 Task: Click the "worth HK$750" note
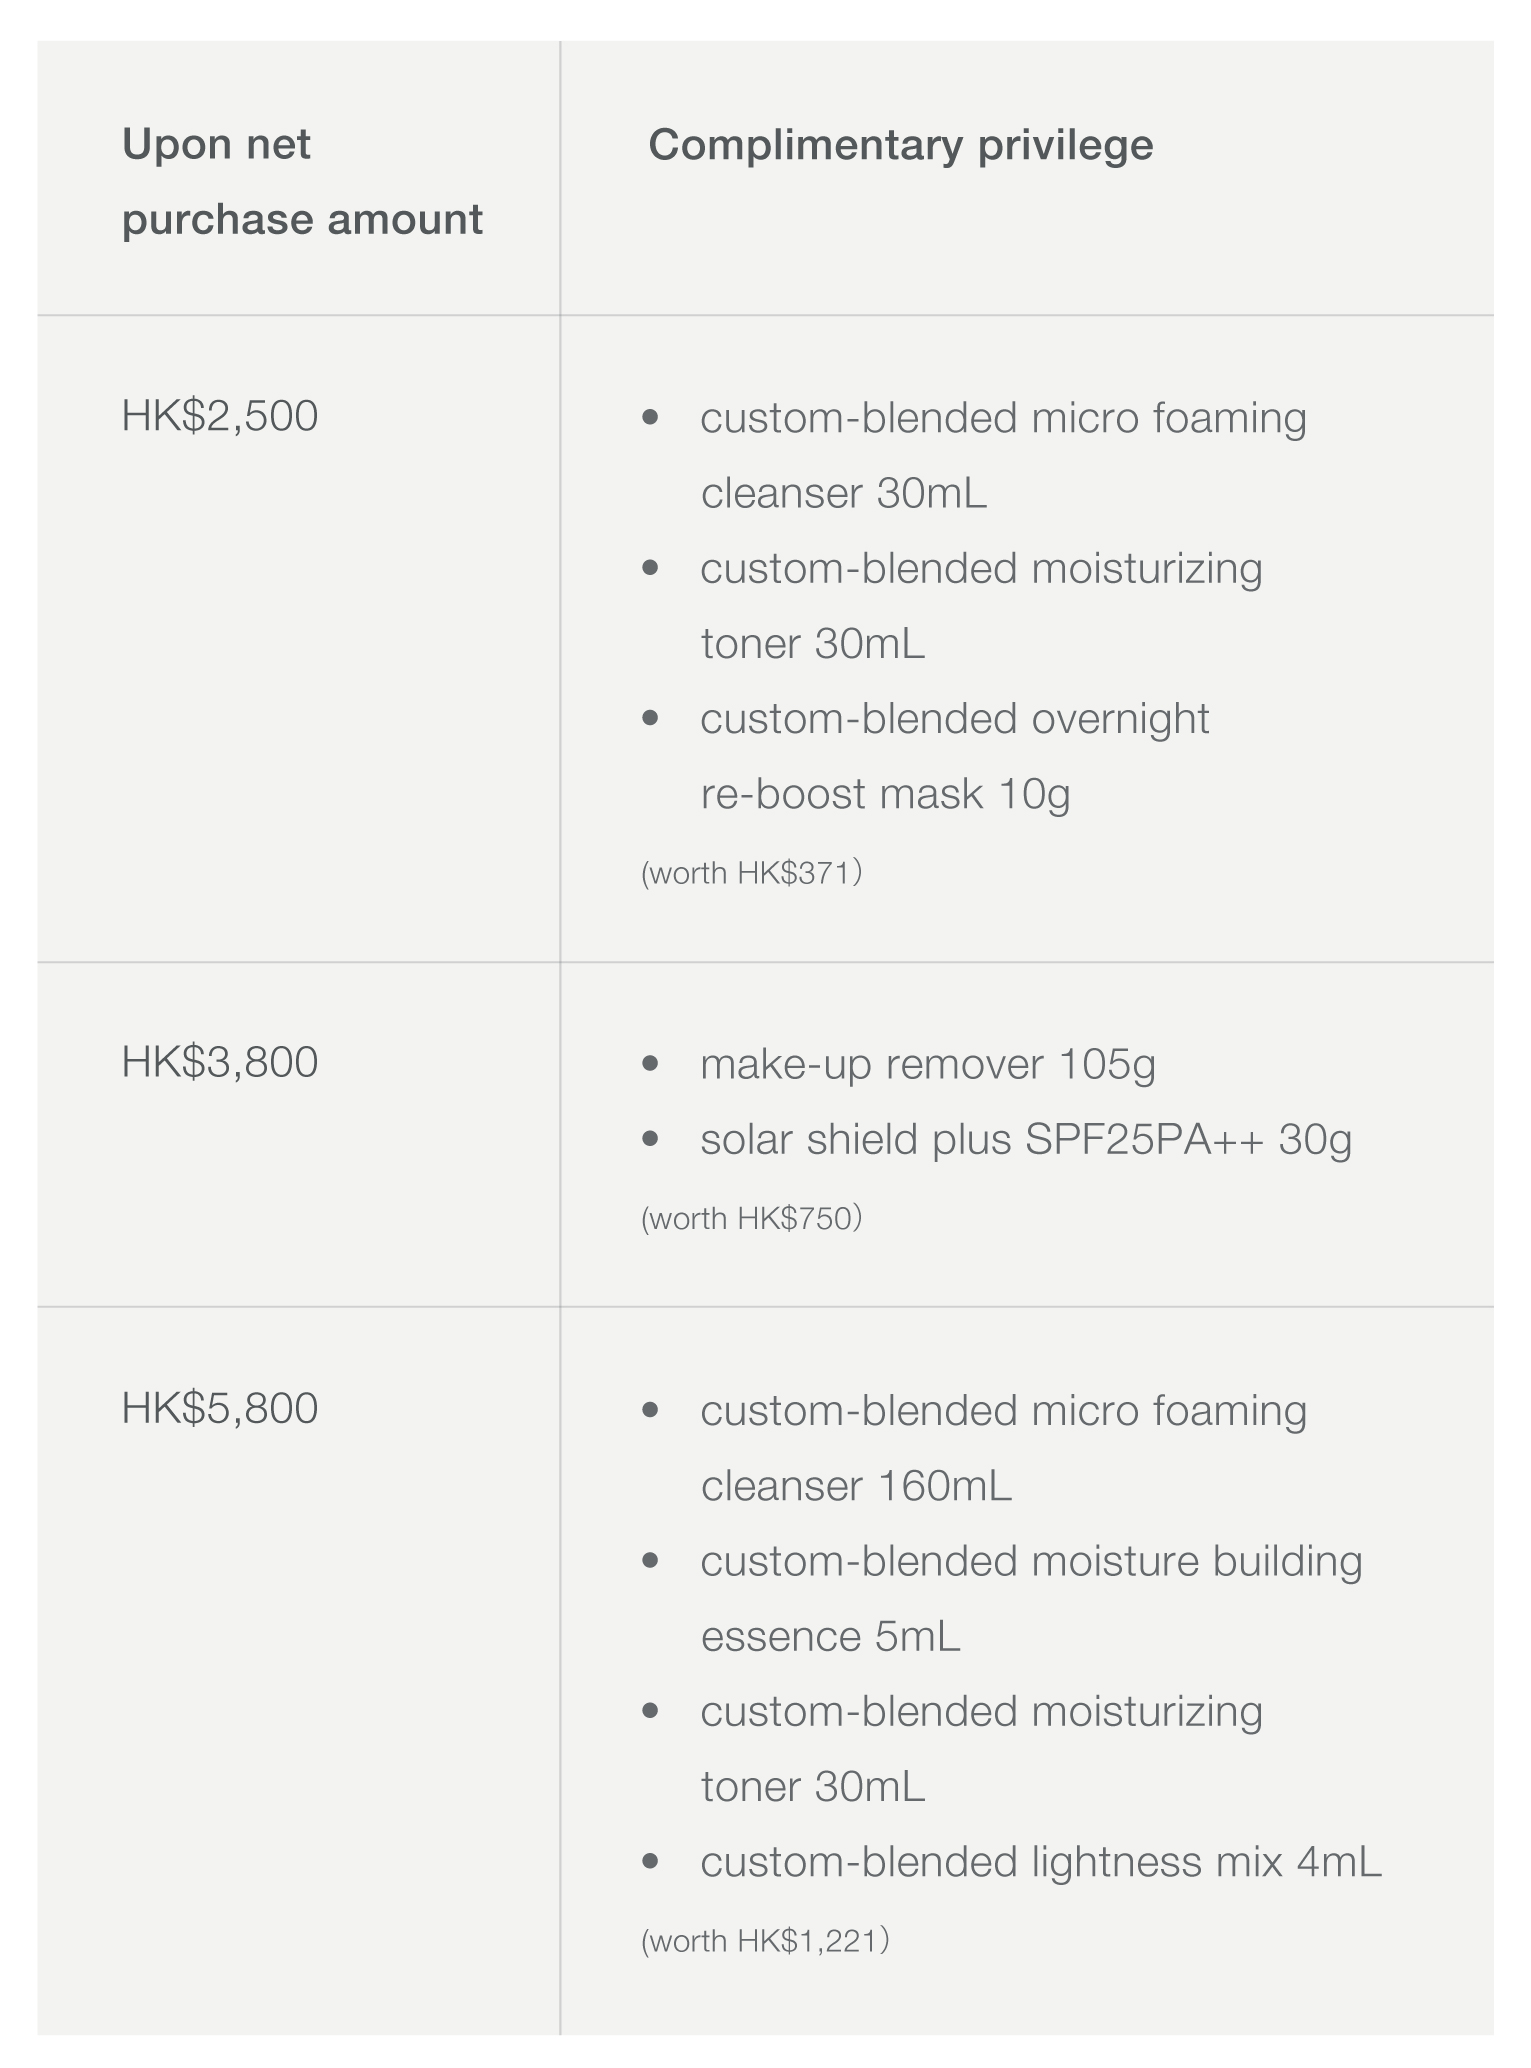[x=751, y=1218]
